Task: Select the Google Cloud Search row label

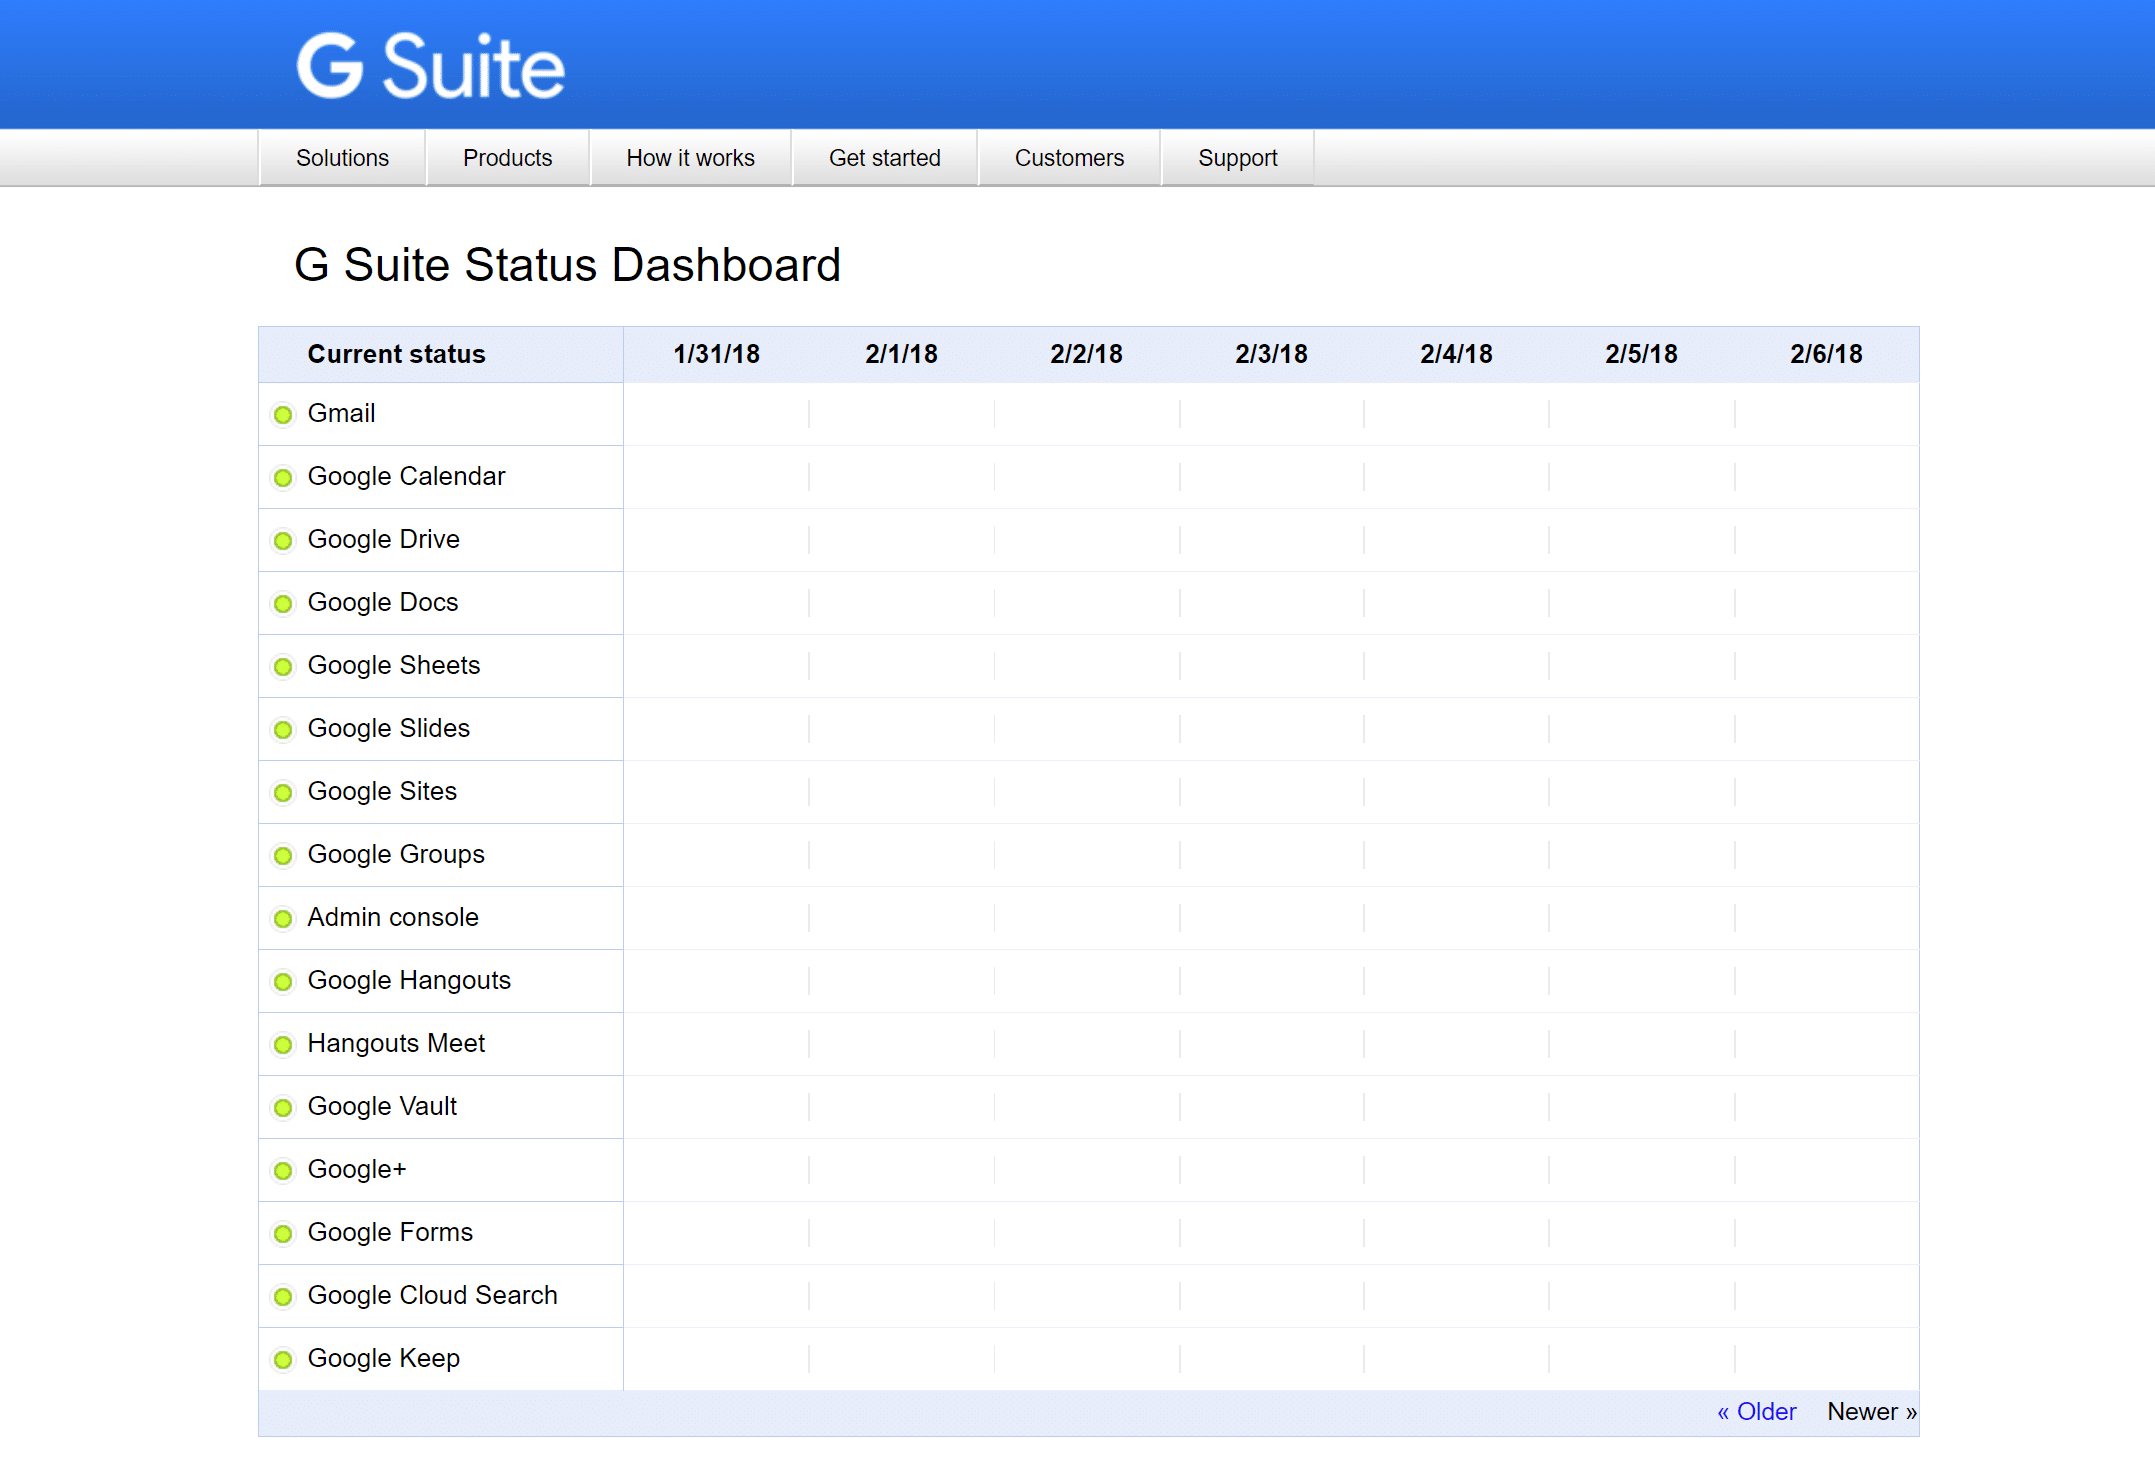Action: coord(432,1295)
